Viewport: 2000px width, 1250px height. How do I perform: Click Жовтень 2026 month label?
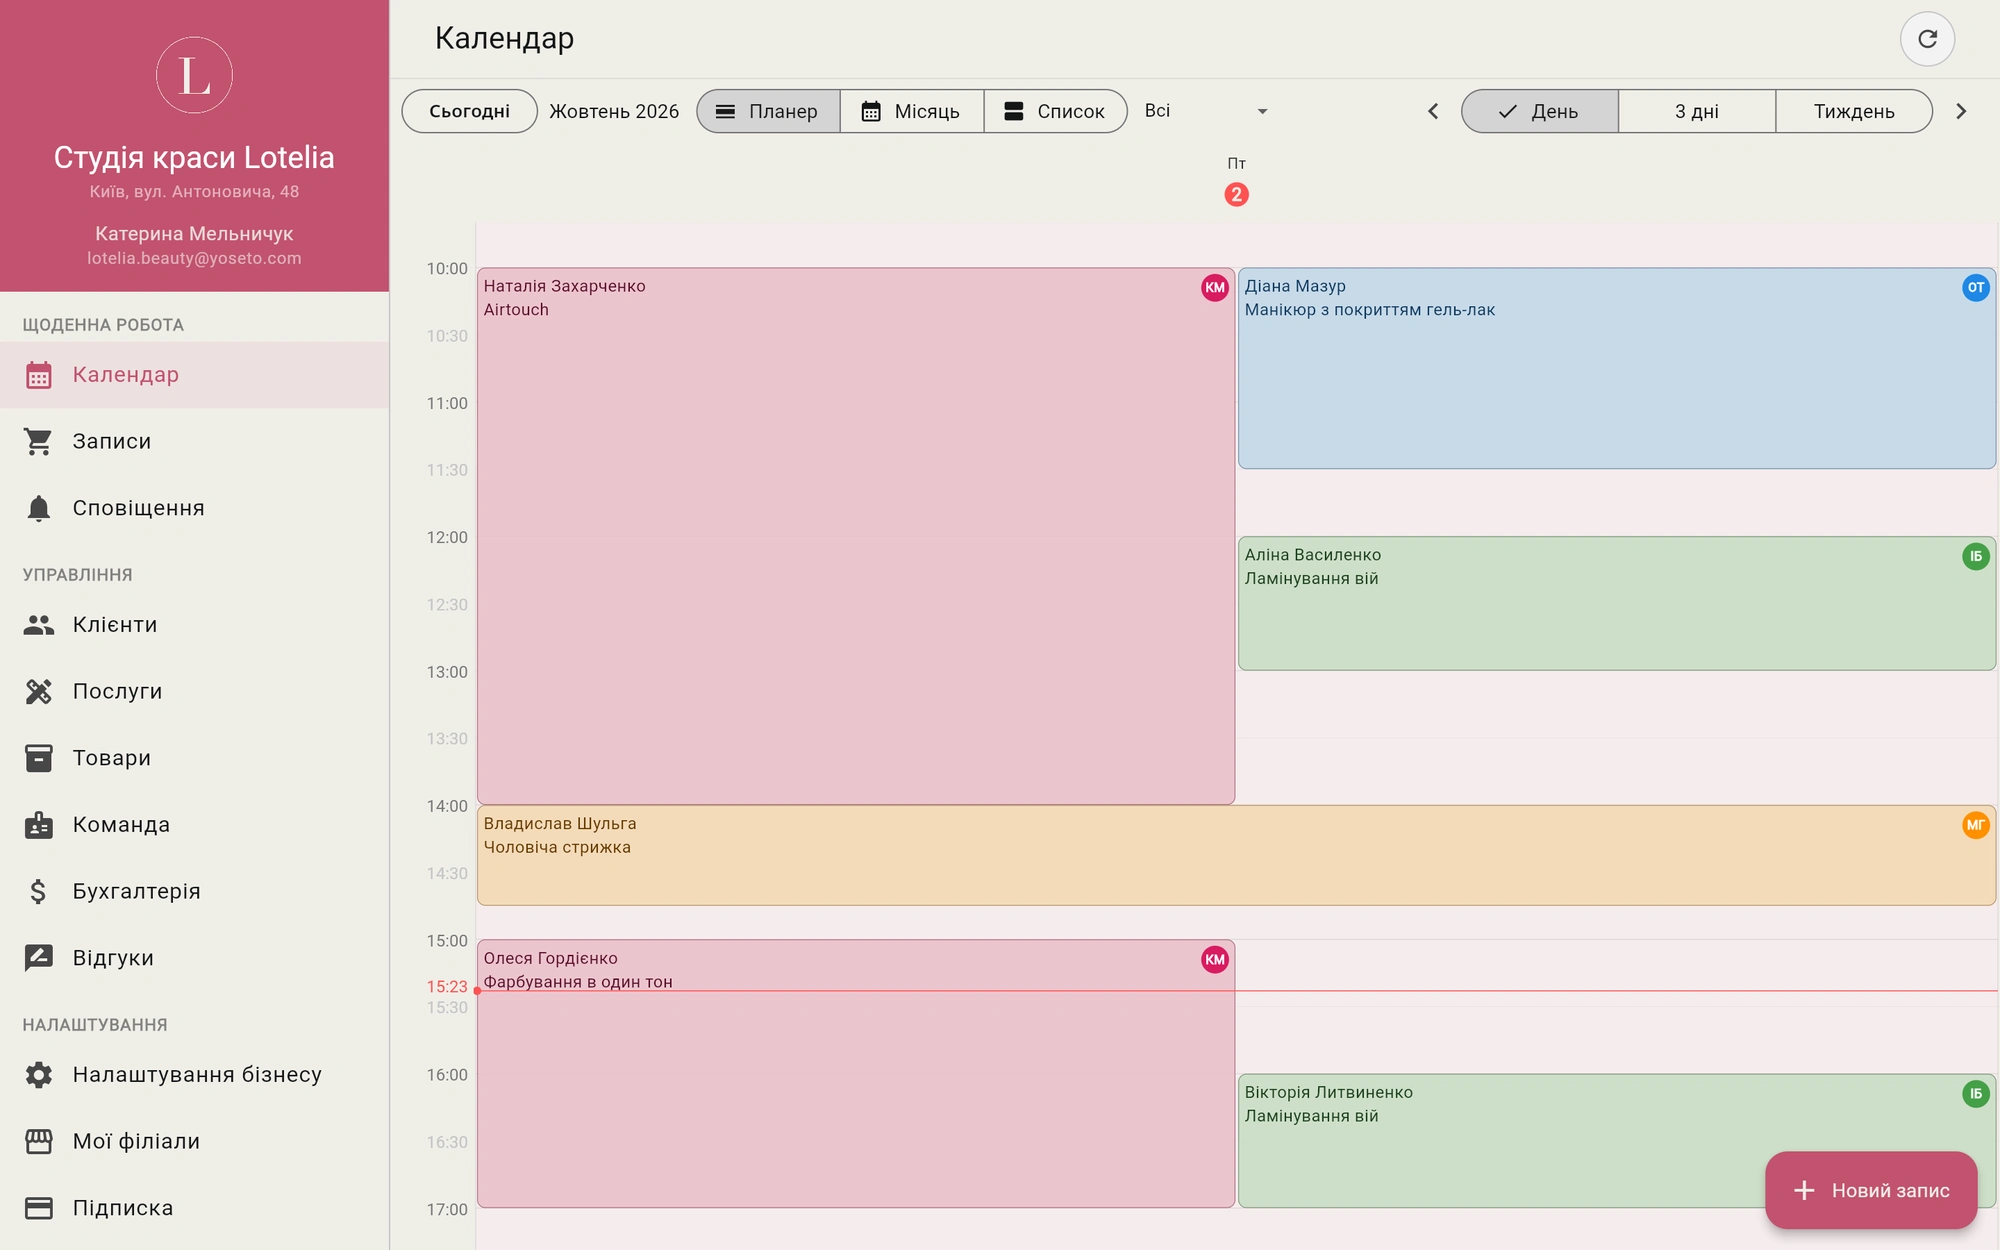click(614, 111)
